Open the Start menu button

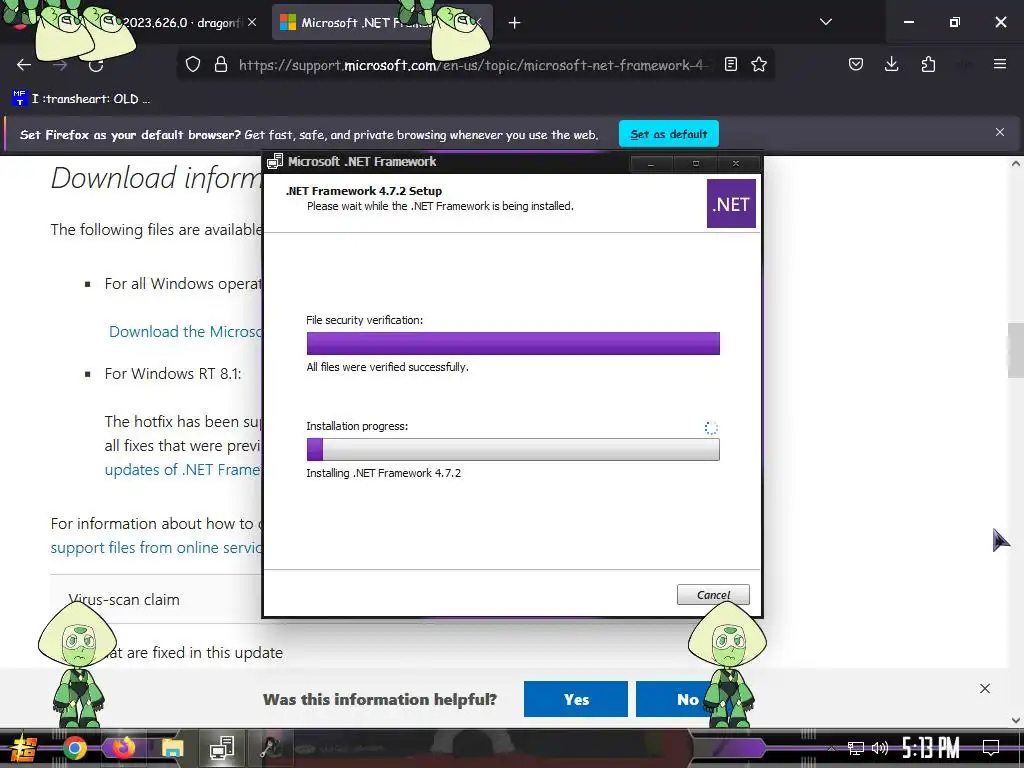[x=22, y=748]
